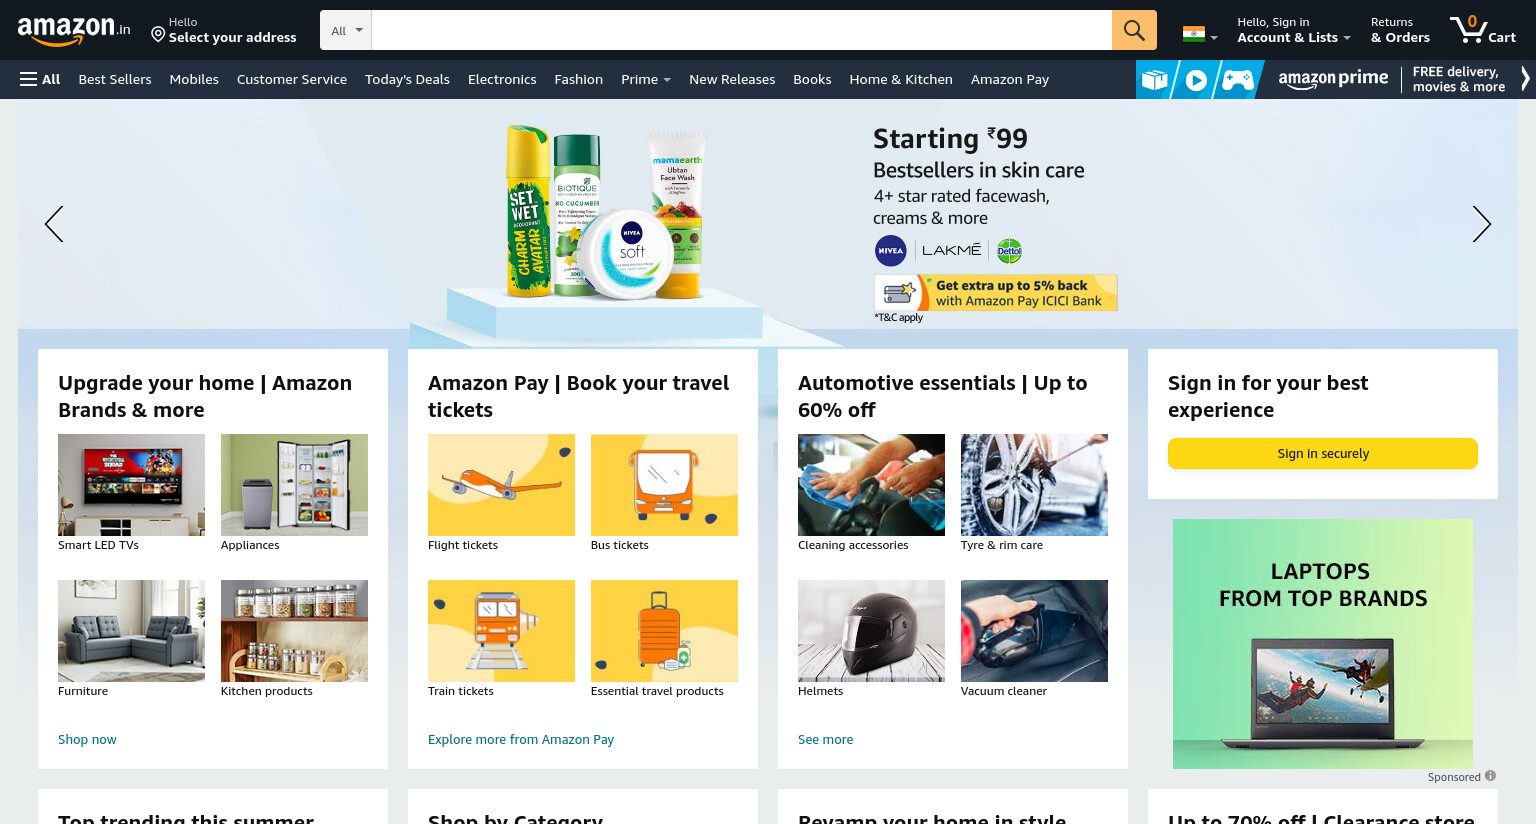The image size is (1536, 824).
Task: Open Today's Deals in the nav bar
Action: pos(407,79)
